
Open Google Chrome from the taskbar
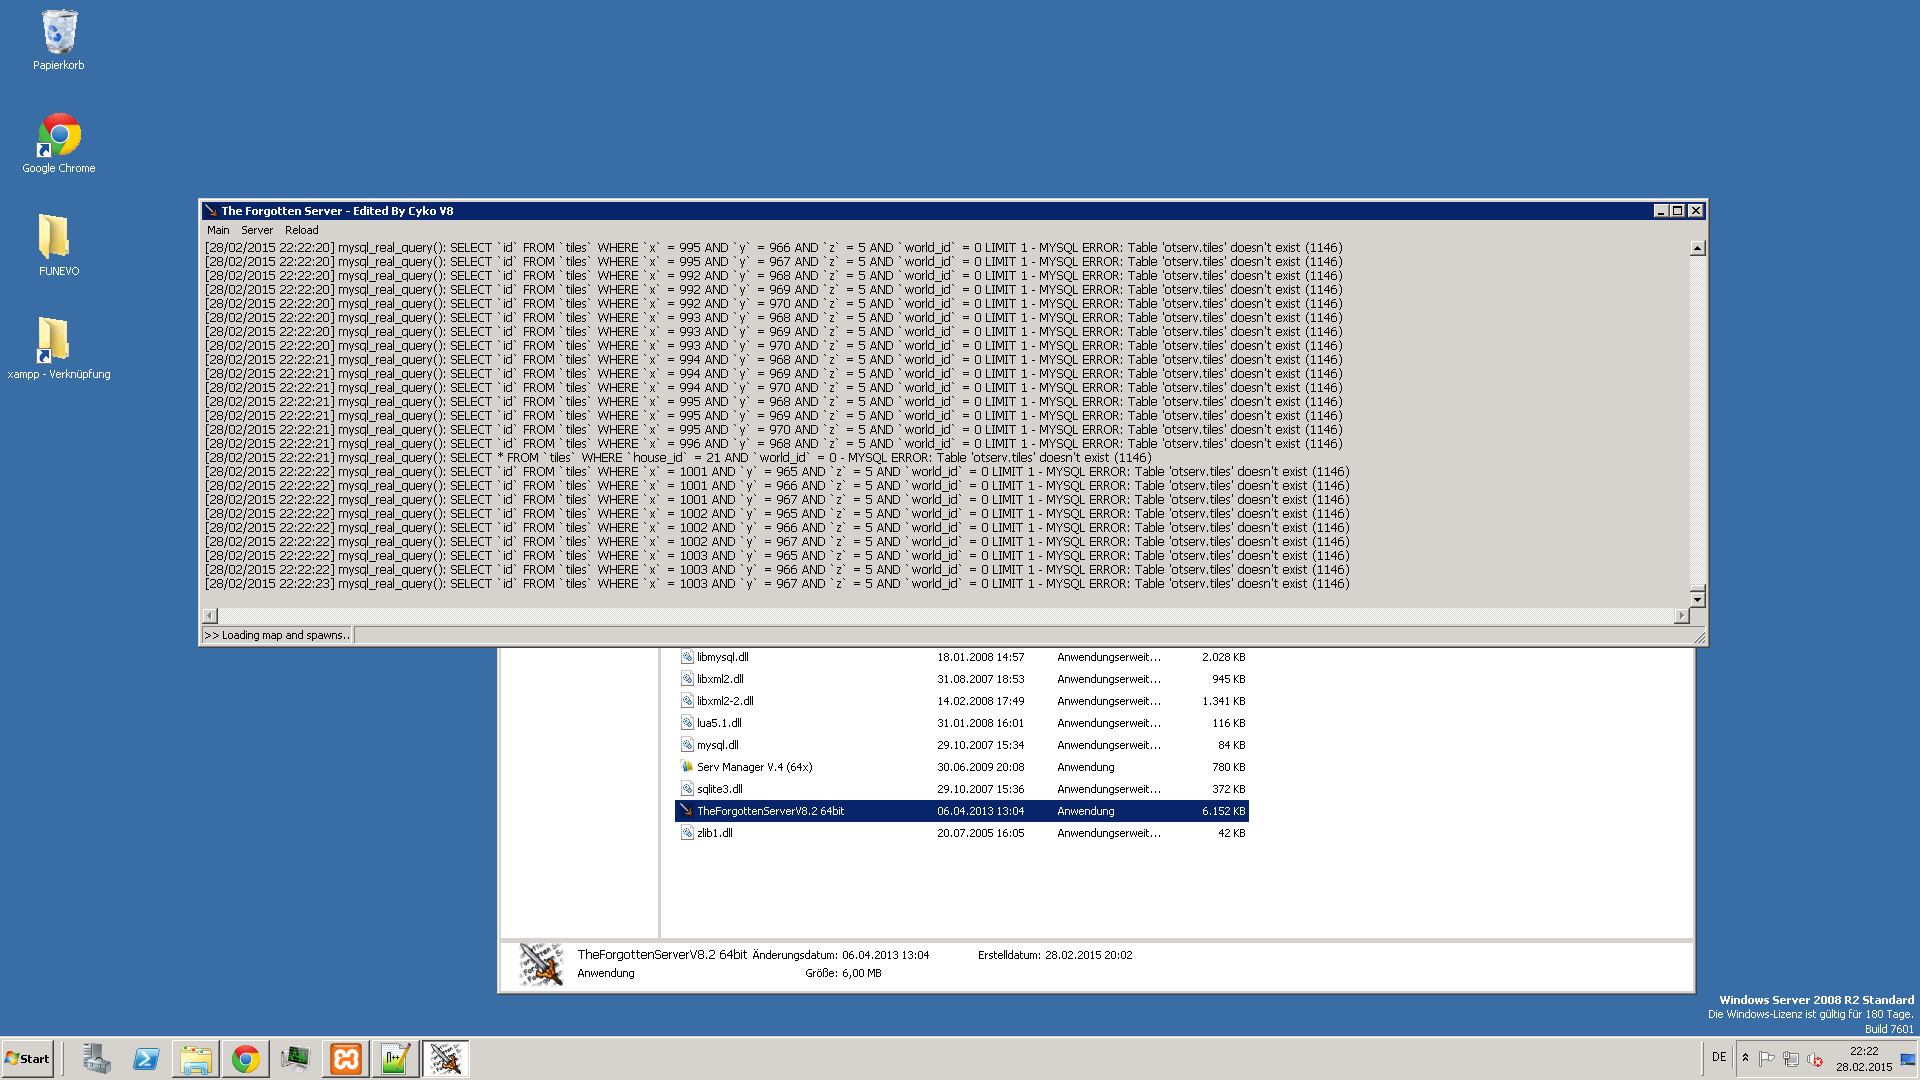246,1059
